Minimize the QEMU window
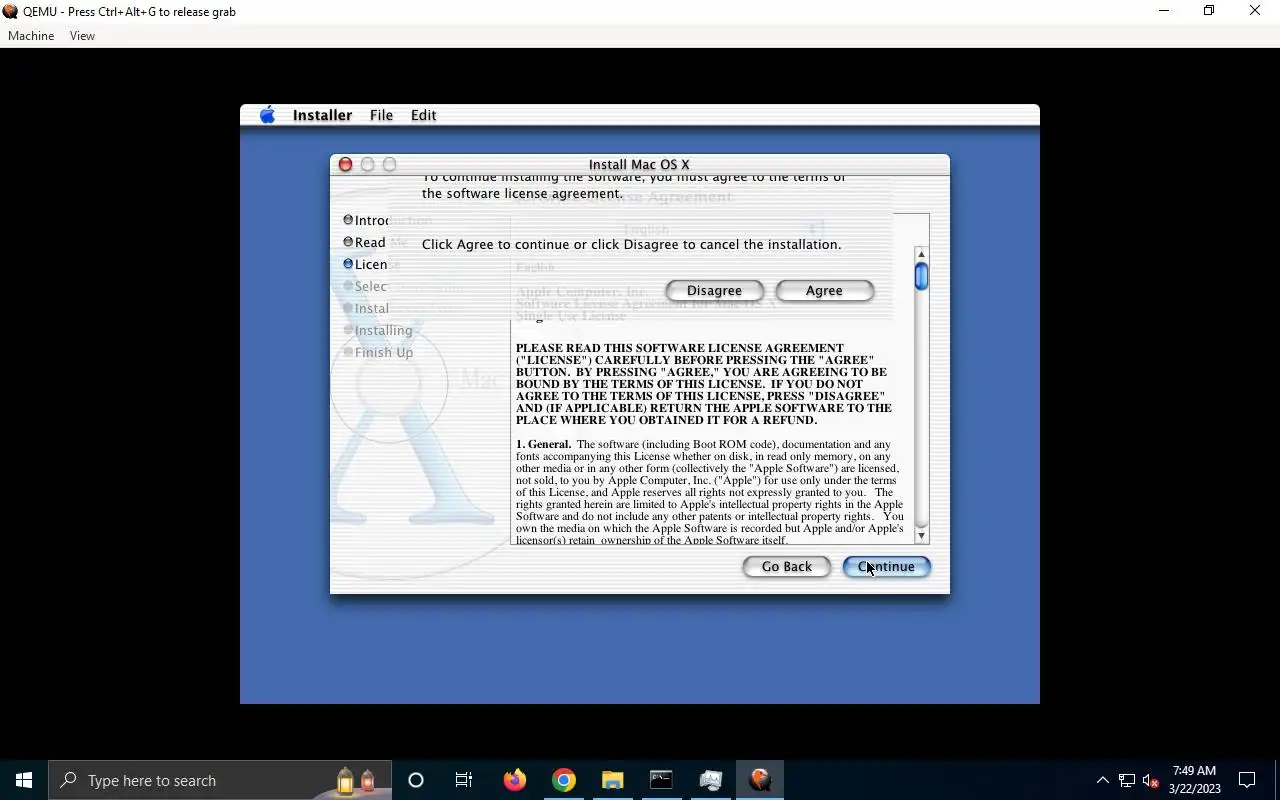Image resolution: width=1280 pixels, height=800 pixels. (x=1163, y=11)
